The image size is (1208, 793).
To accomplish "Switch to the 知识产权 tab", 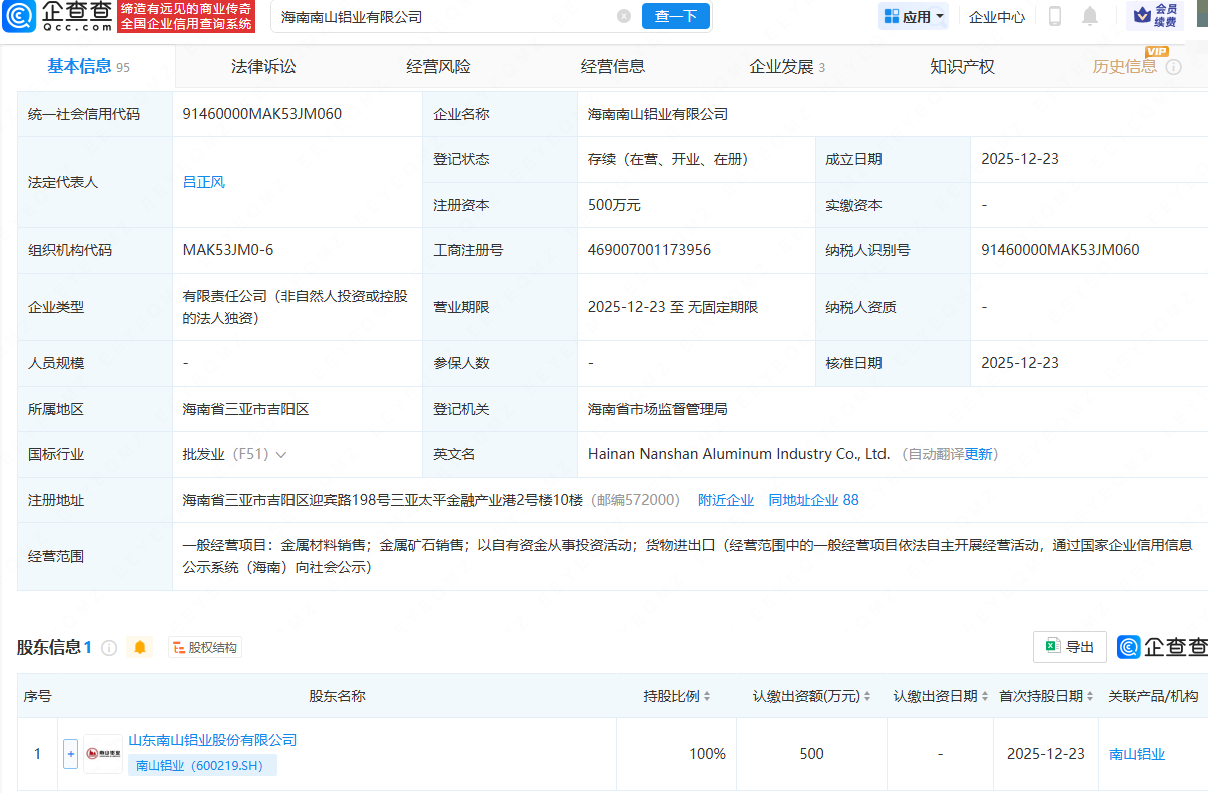I will pos(962,67).
